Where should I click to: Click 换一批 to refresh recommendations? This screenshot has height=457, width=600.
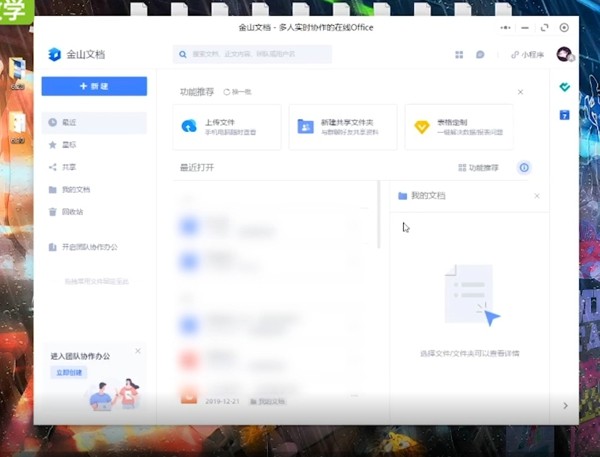tap(238, 92)
